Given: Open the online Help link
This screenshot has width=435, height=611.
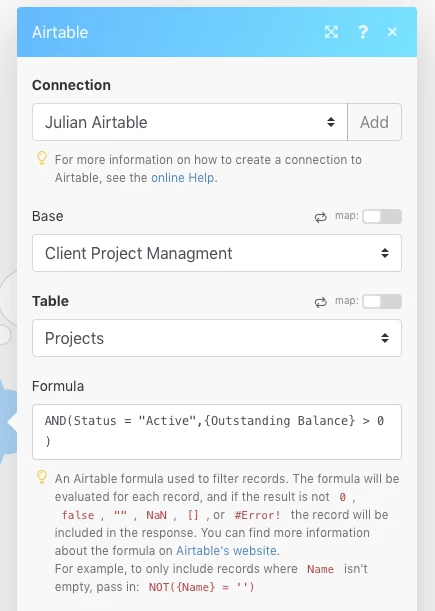Looking at the screenshot, I should pos(183,178).
